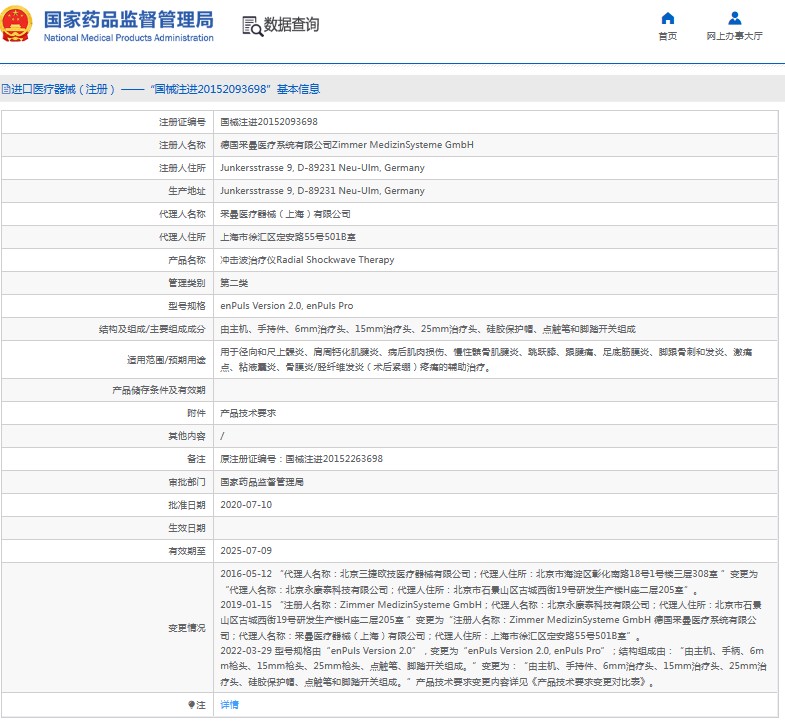Click agent address 上海市徐汇区 value
785x722 pixels.
(x=288, y=237)
